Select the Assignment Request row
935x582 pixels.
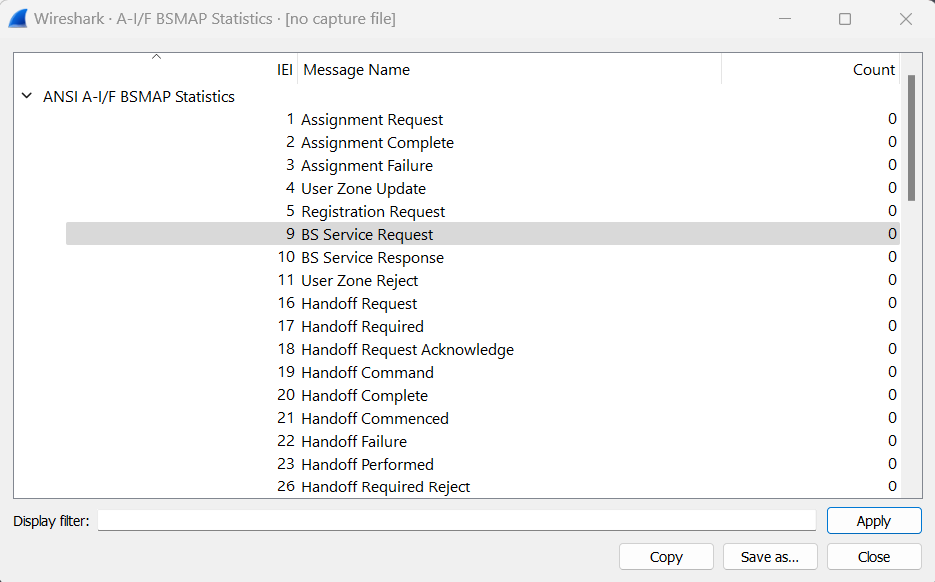pos(372,120)
